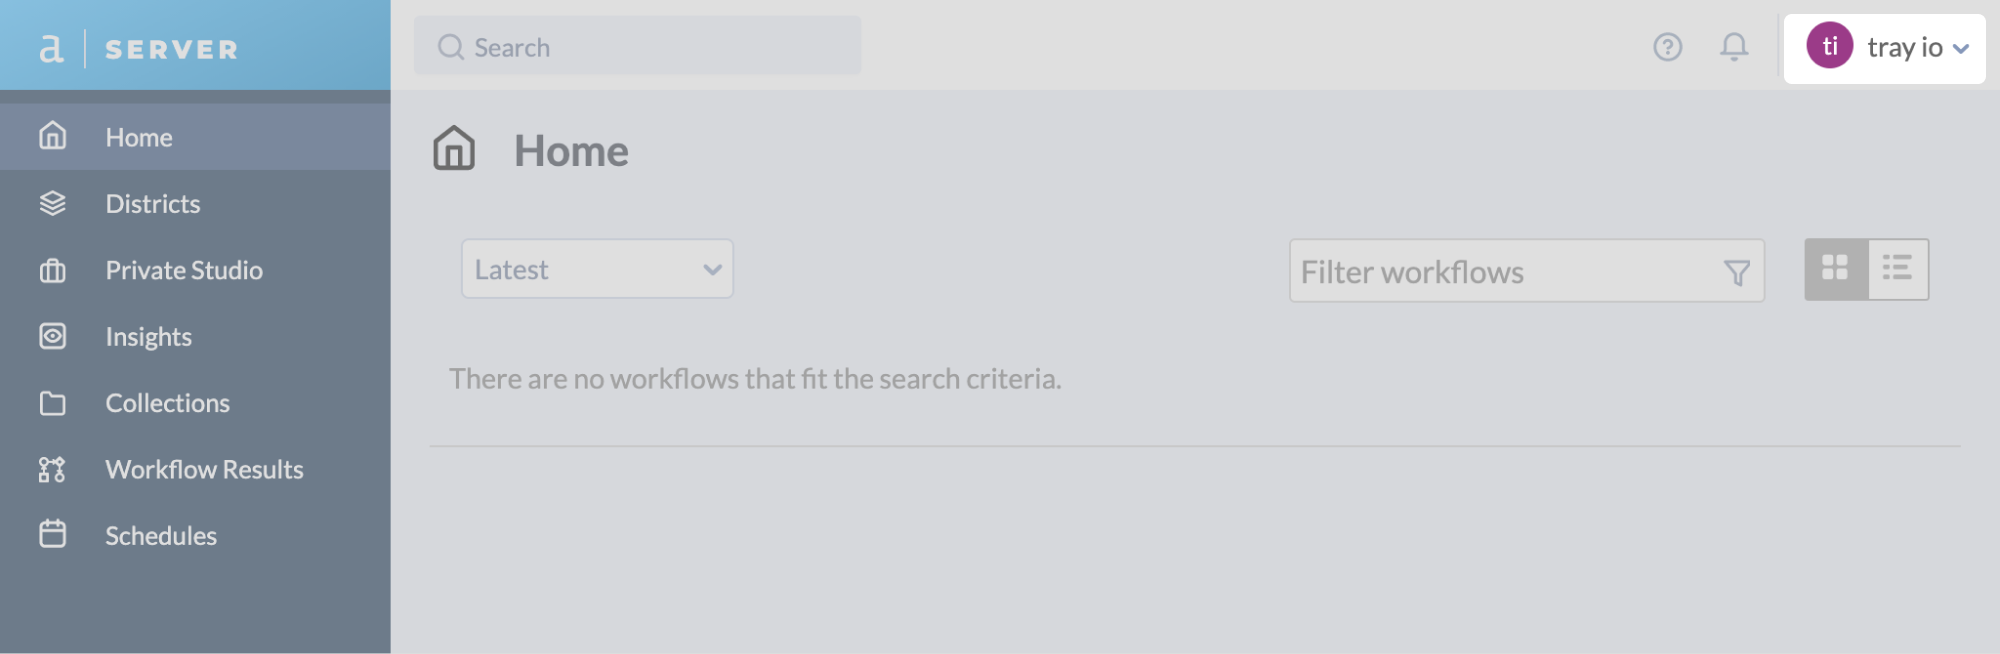Open the Latest sort dropdown

[x=597, y=269]
